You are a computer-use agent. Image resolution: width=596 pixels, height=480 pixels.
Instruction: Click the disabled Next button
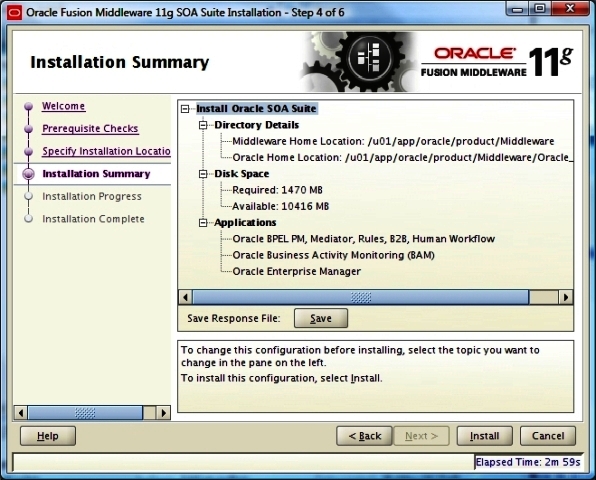(x=422, y=436)
